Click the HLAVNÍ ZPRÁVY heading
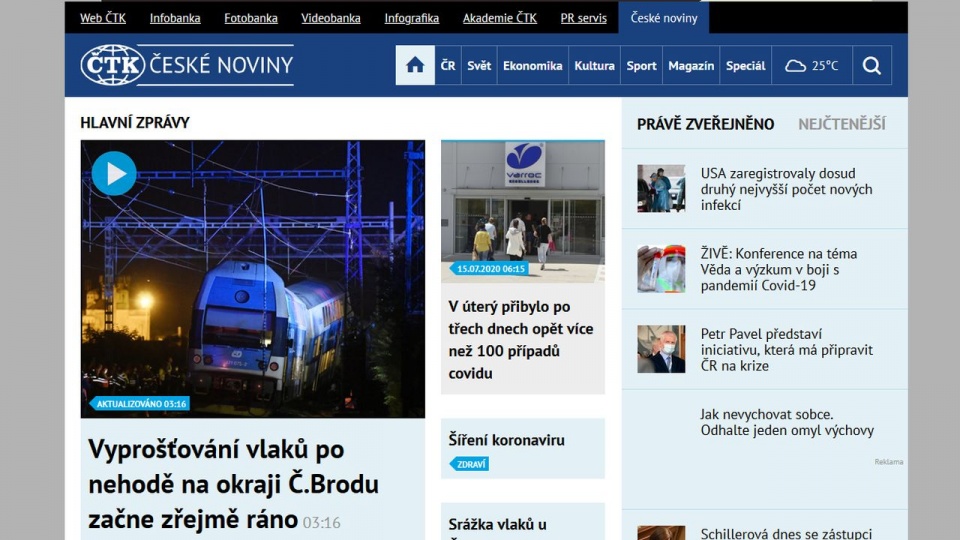This screenshot has height=540, width=960. pyautogui.click(x=135, y=122)
